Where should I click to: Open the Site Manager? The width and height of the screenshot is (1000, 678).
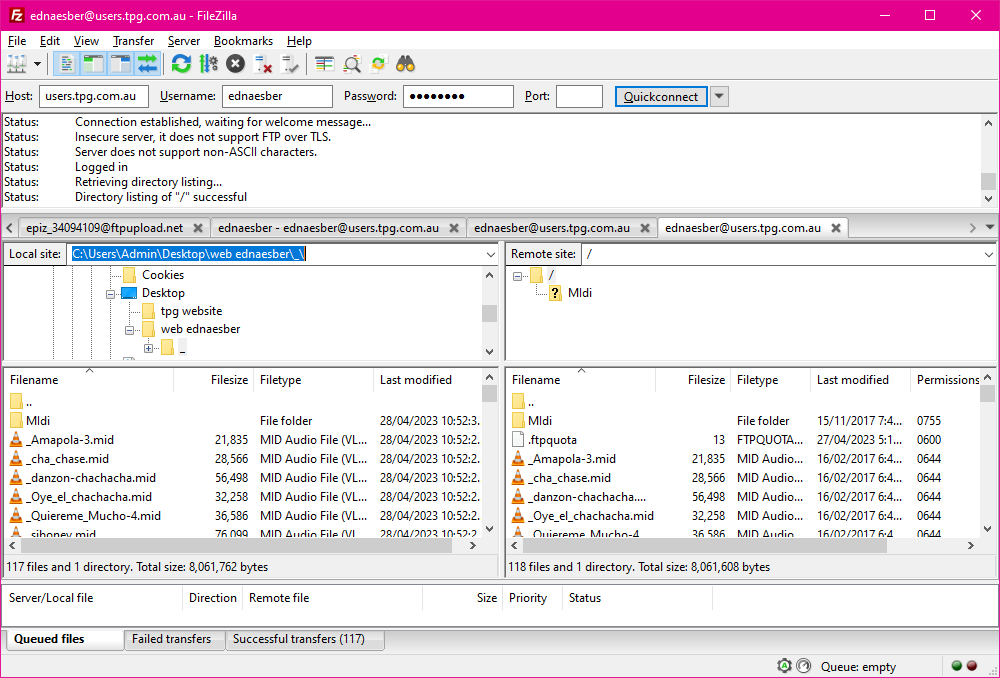pos(17,64)
